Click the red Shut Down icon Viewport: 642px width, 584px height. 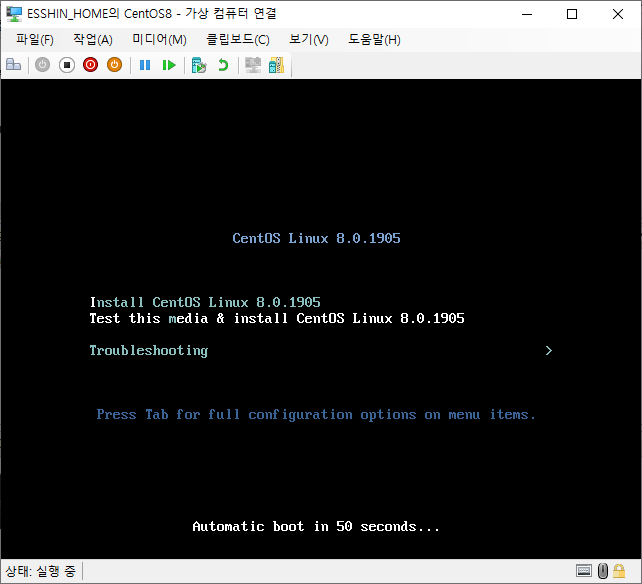[x=90, y=65]
